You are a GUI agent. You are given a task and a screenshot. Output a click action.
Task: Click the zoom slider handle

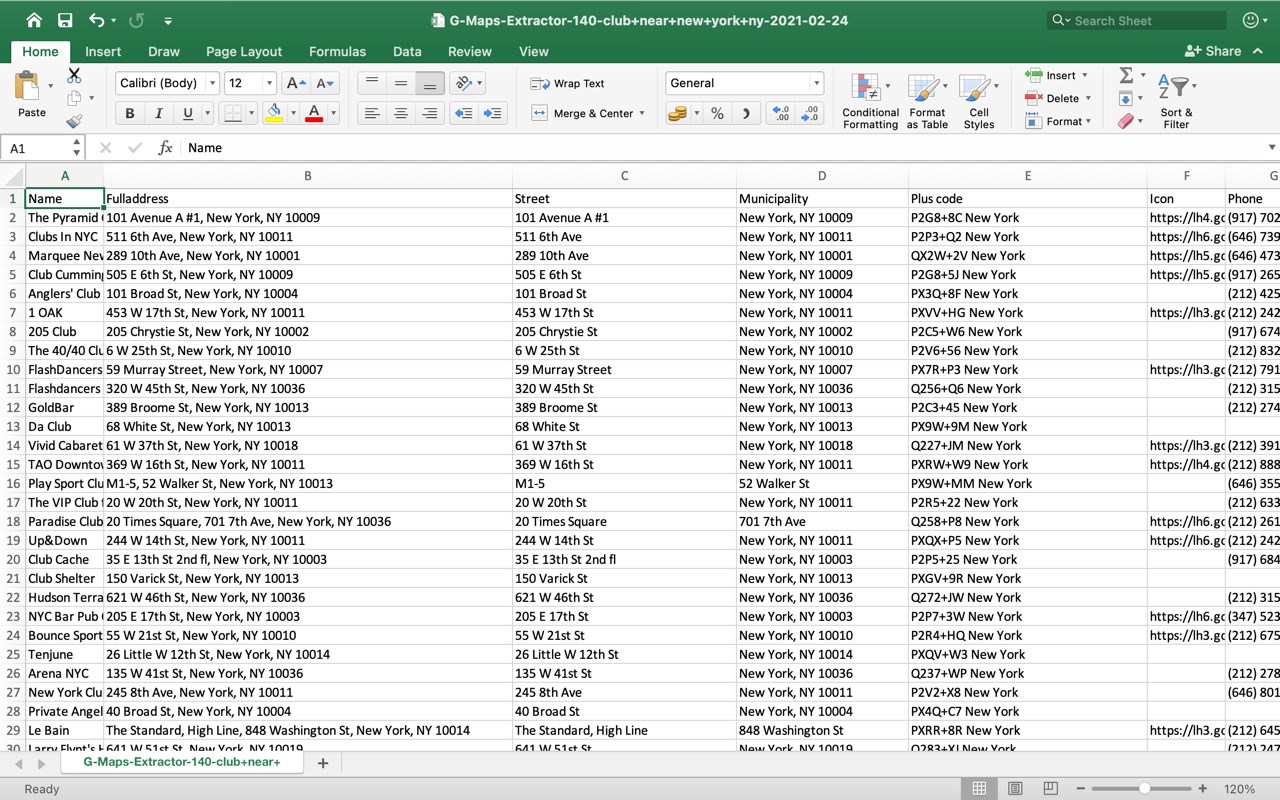[1144, 789]
